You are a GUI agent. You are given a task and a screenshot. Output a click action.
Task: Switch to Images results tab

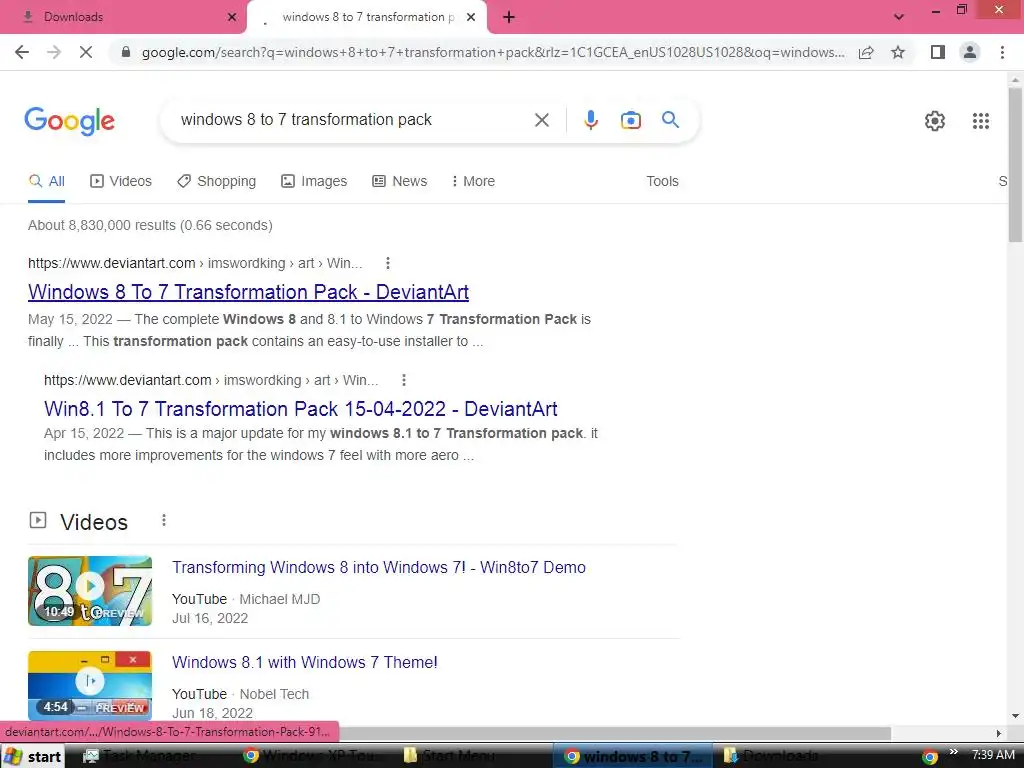click(x=314, y=182)
